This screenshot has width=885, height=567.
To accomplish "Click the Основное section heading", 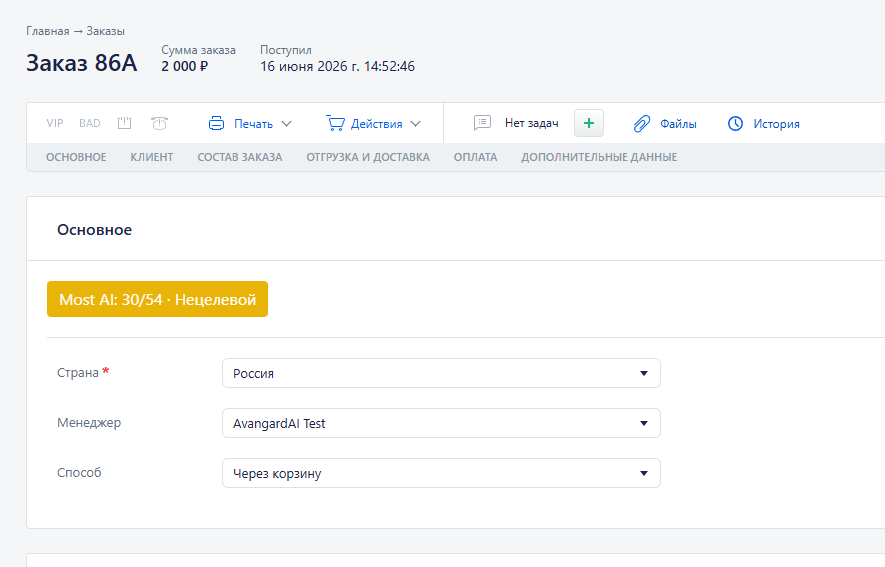I will [94, 230].
